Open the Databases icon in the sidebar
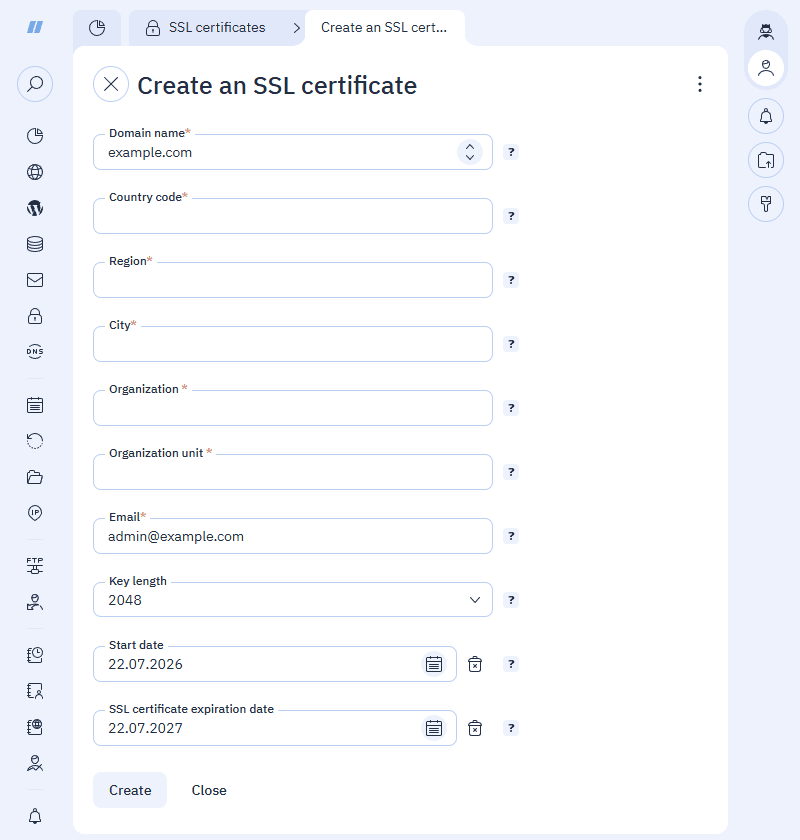 [x=35, y=244]
